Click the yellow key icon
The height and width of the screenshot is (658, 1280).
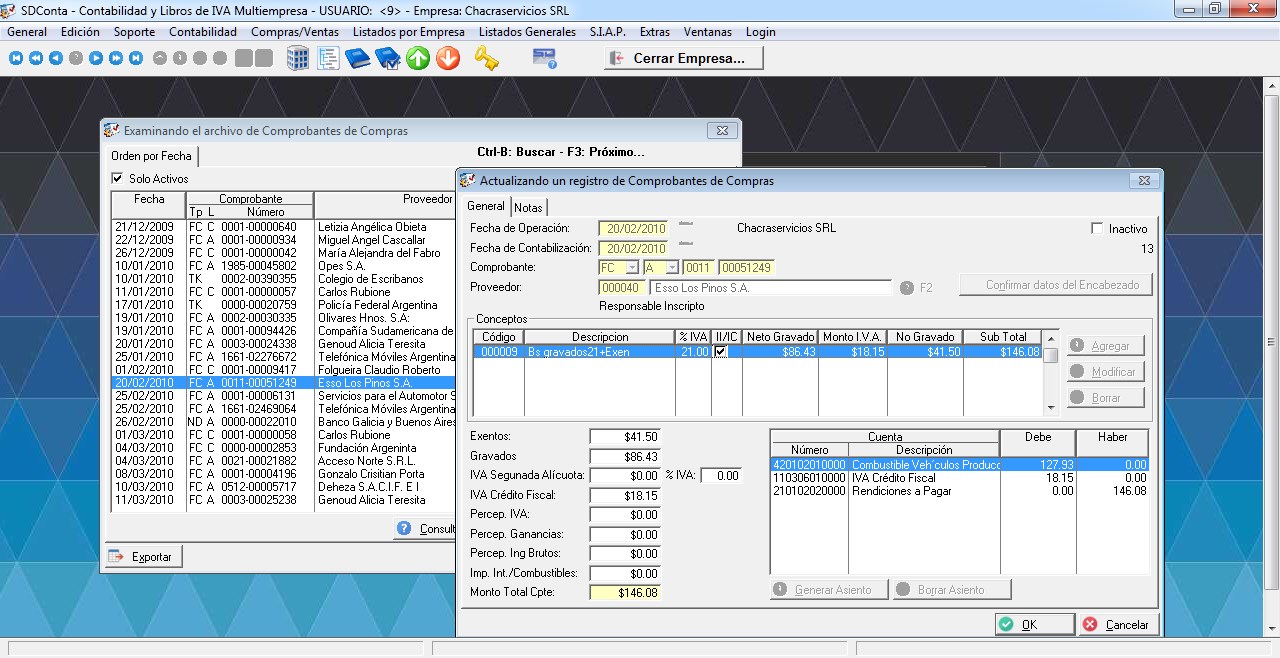point(487,59)
